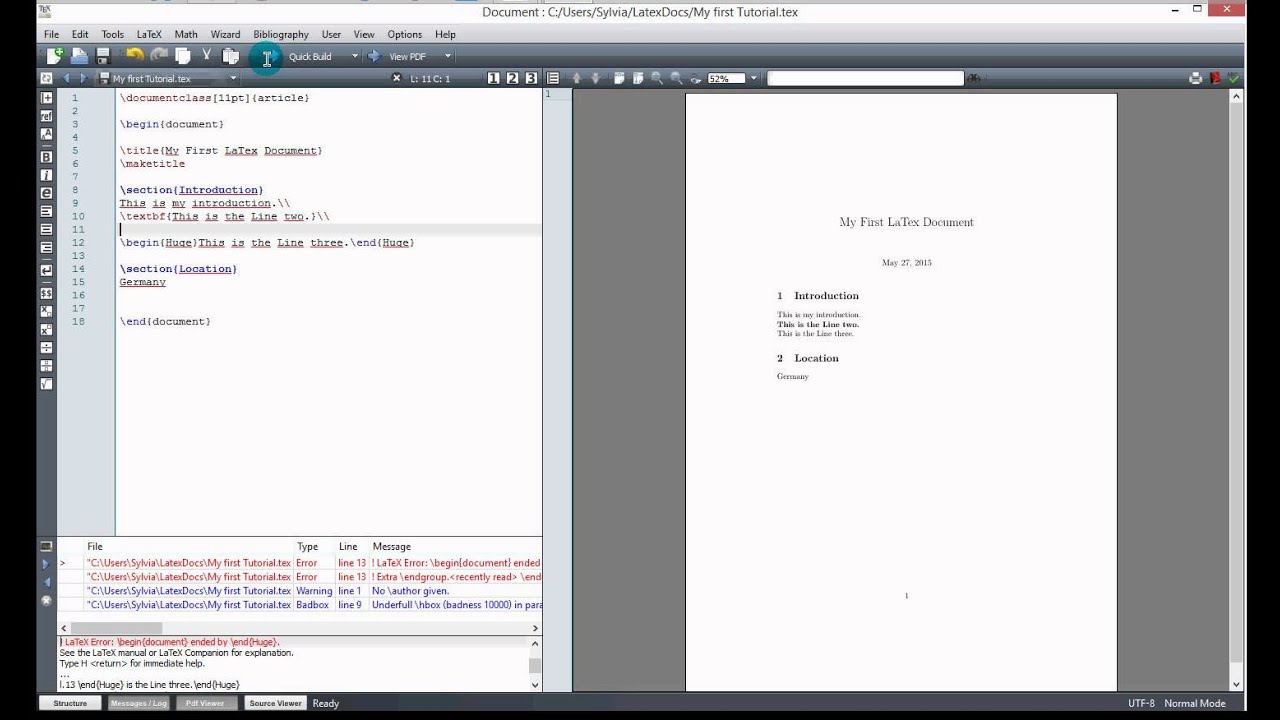1280x720 pixels.
Task: Click the PDF fit width icon
Action: pyautogui.click(x=619, y=78)
